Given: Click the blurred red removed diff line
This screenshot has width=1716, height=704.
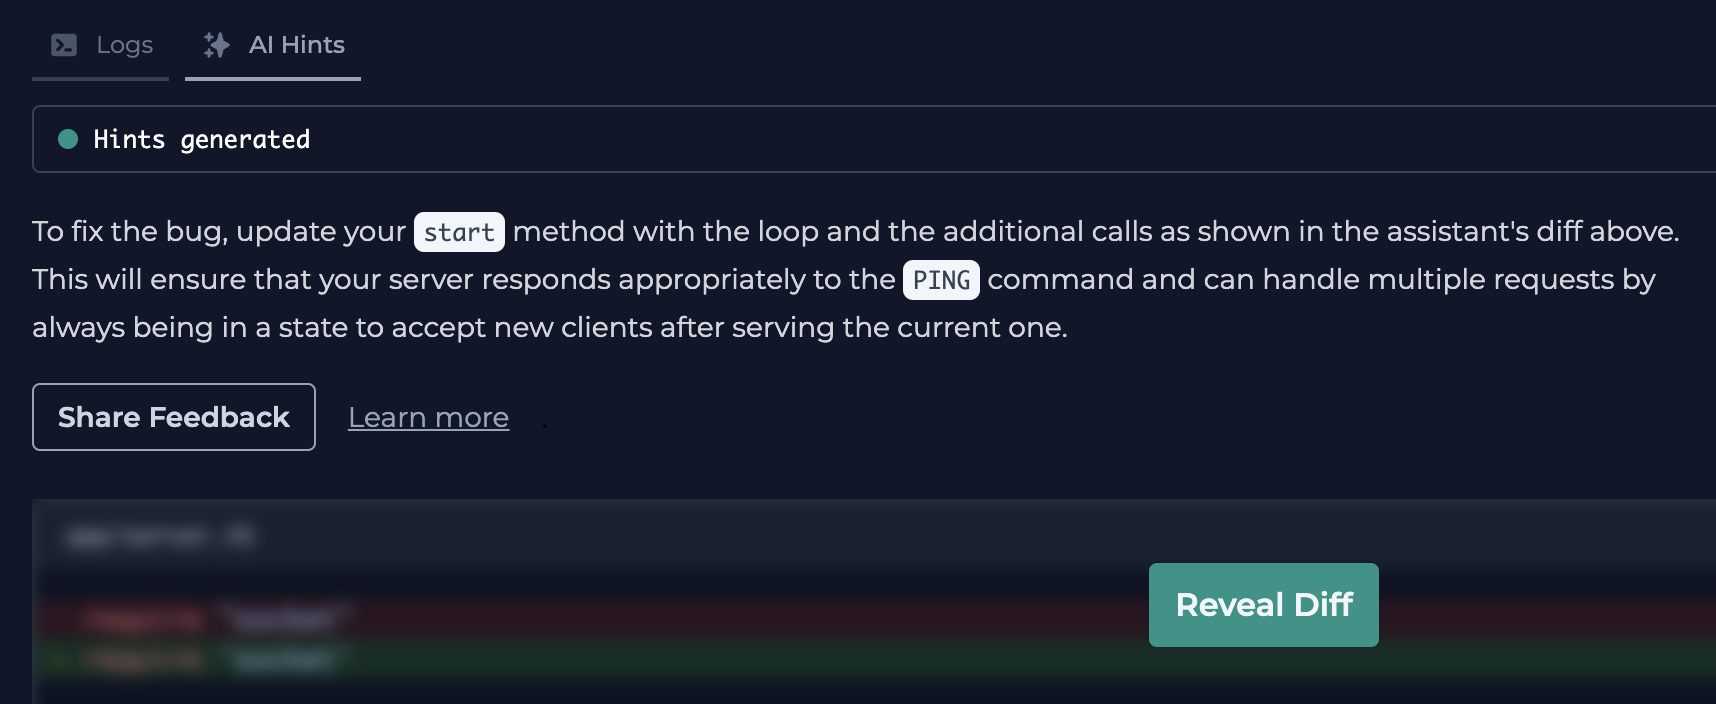Looking at the screenshot, I should click(x=874, y=619).
